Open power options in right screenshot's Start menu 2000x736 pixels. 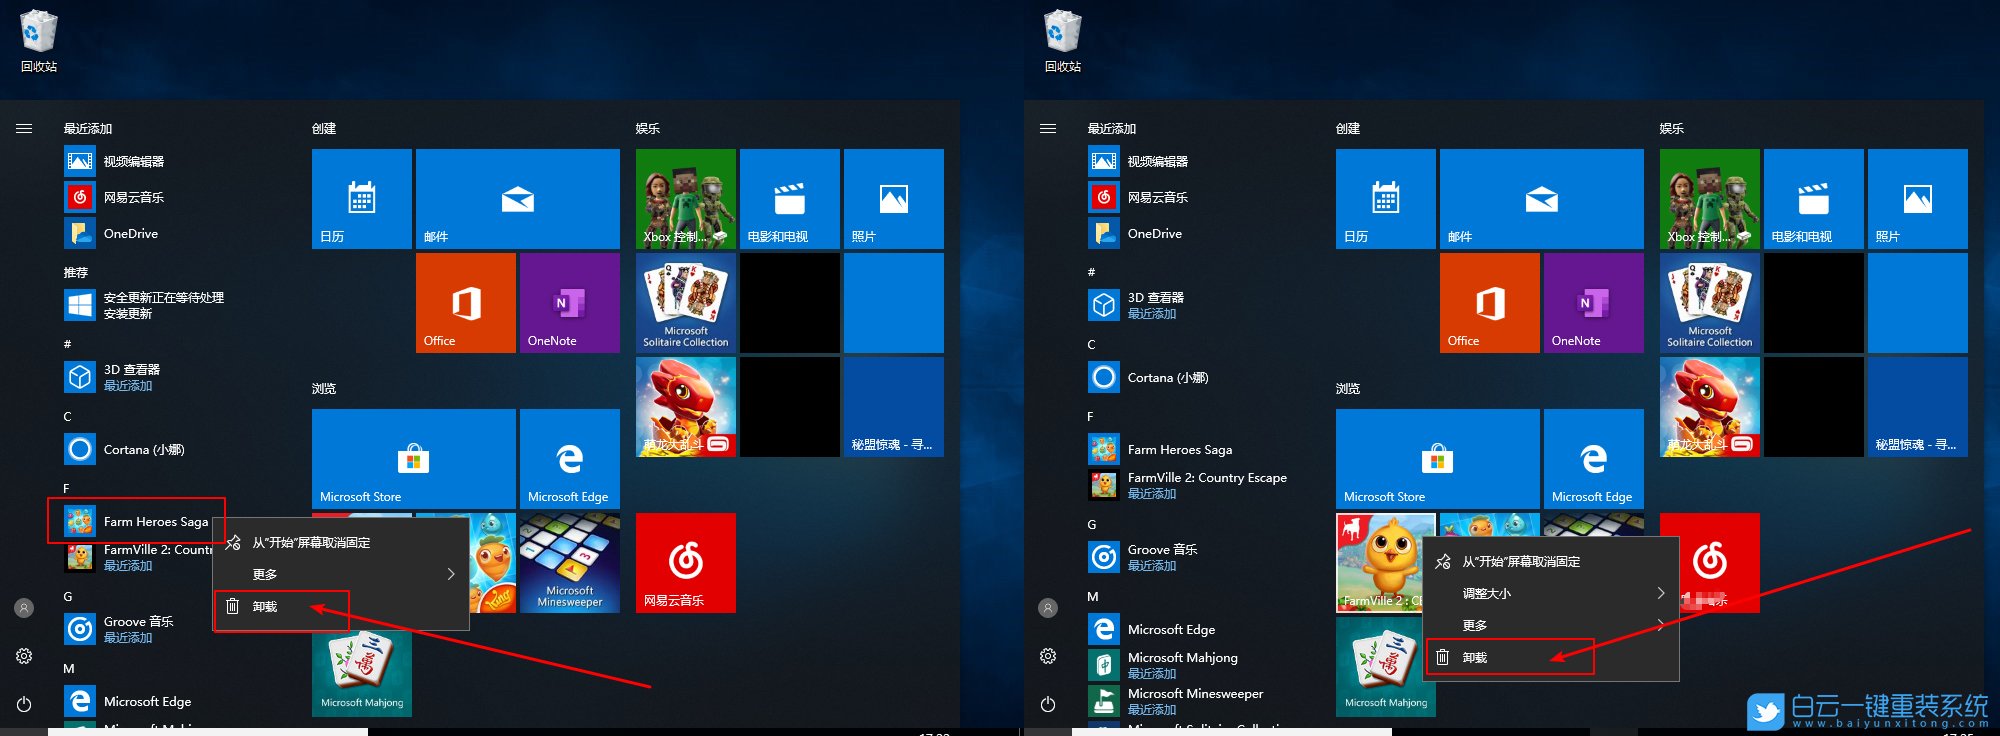pos(1048,704)
